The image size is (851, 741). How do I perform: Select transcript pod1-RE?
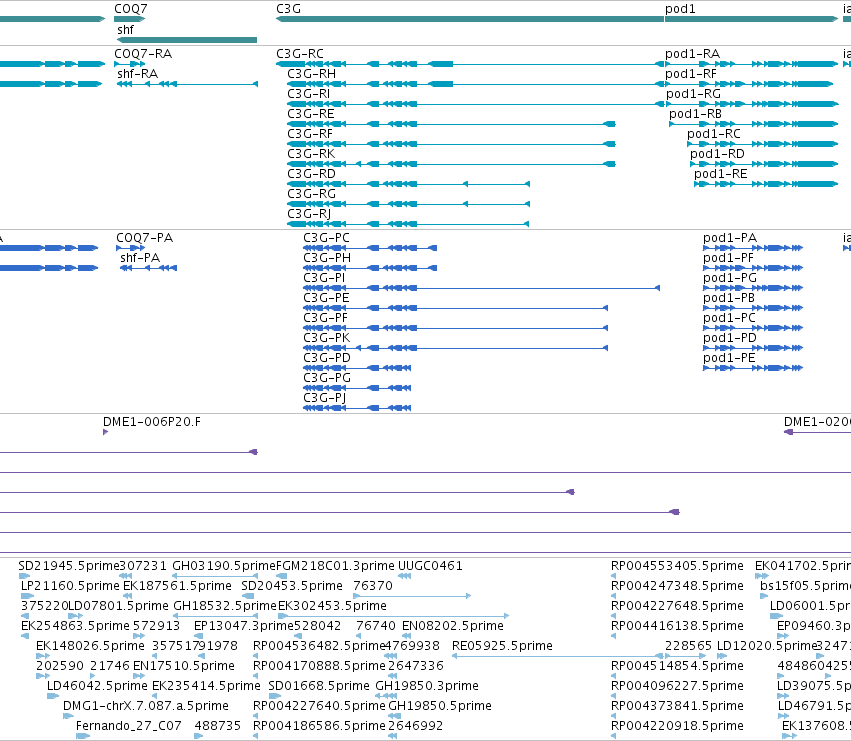721,174
